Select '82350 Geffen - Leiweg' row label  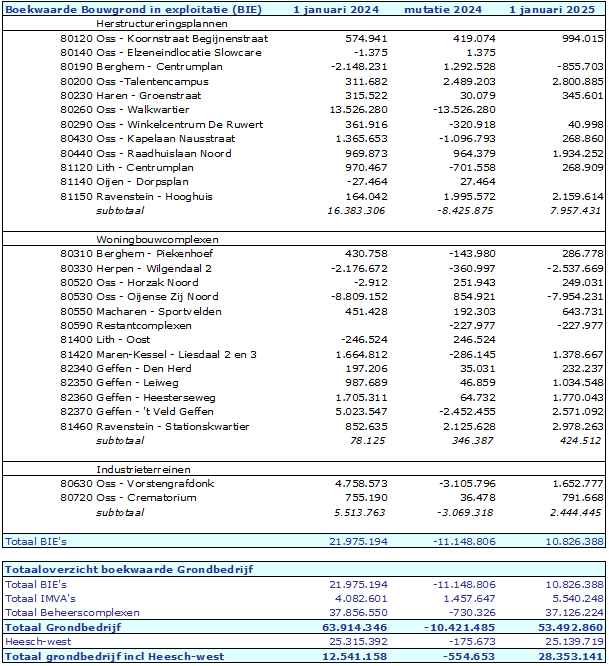click(x=119, y=383)
